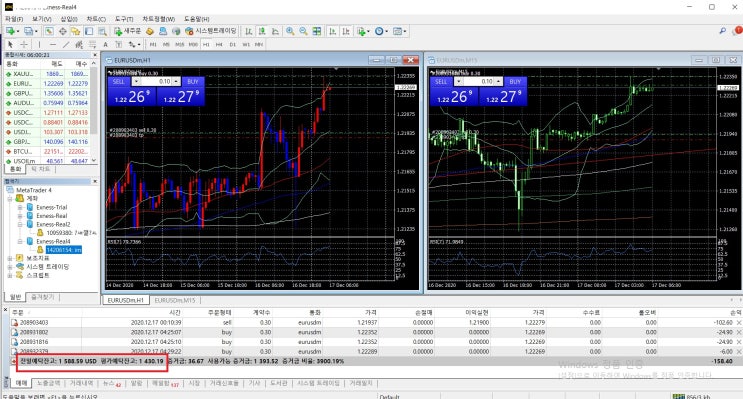This screenshot has width=743, height=399.
Task: Expand the 스크립트 navigator node
Action: click(x=9, y=275)
